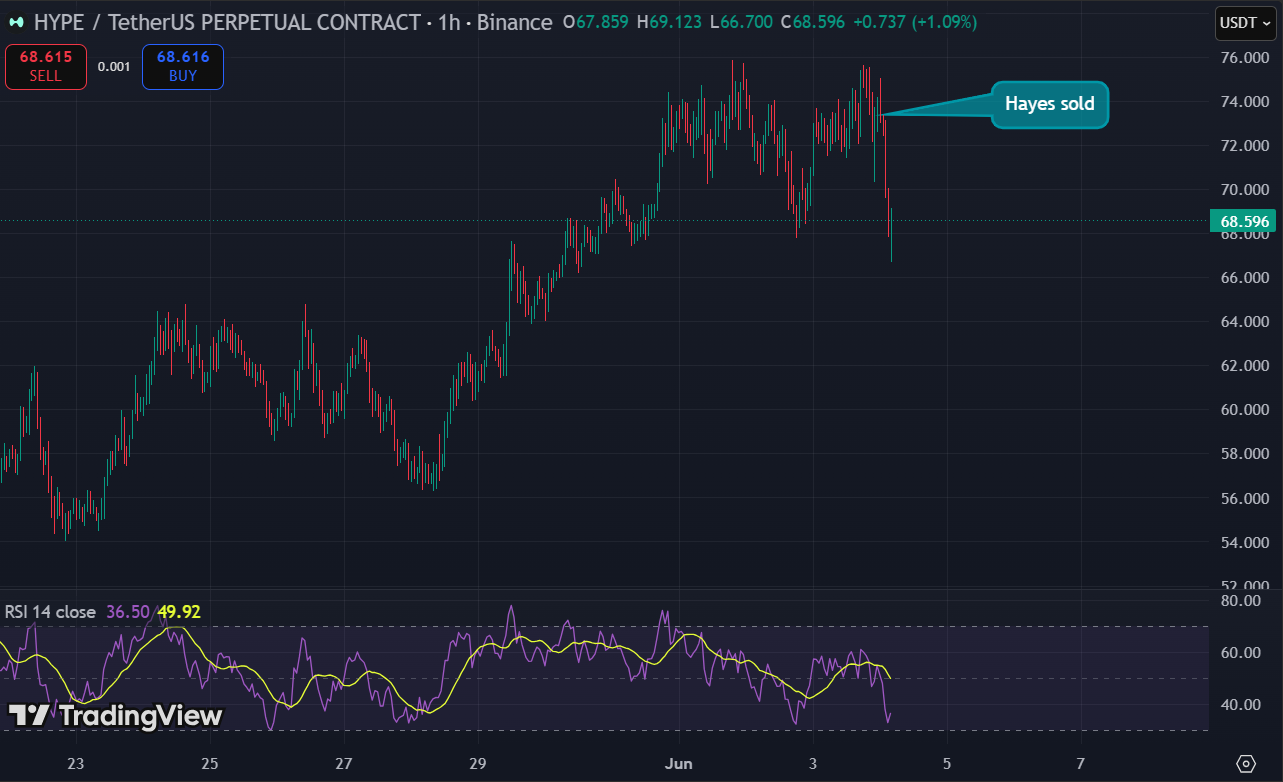Viewport: 1283px width, 782px height.
Task: Open the USDT currency dropdown
Action: (1244, 22)
